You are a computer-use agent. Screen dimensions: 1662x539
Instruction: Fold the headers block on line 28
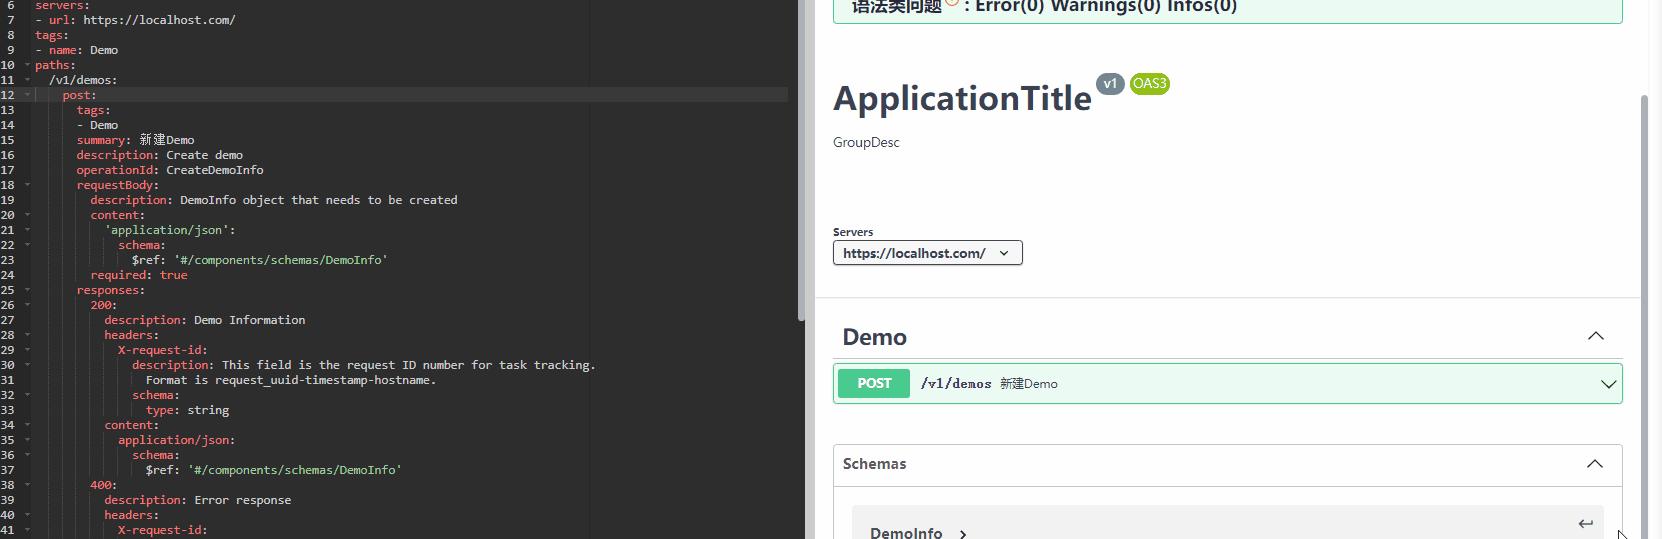pos(27,335)
